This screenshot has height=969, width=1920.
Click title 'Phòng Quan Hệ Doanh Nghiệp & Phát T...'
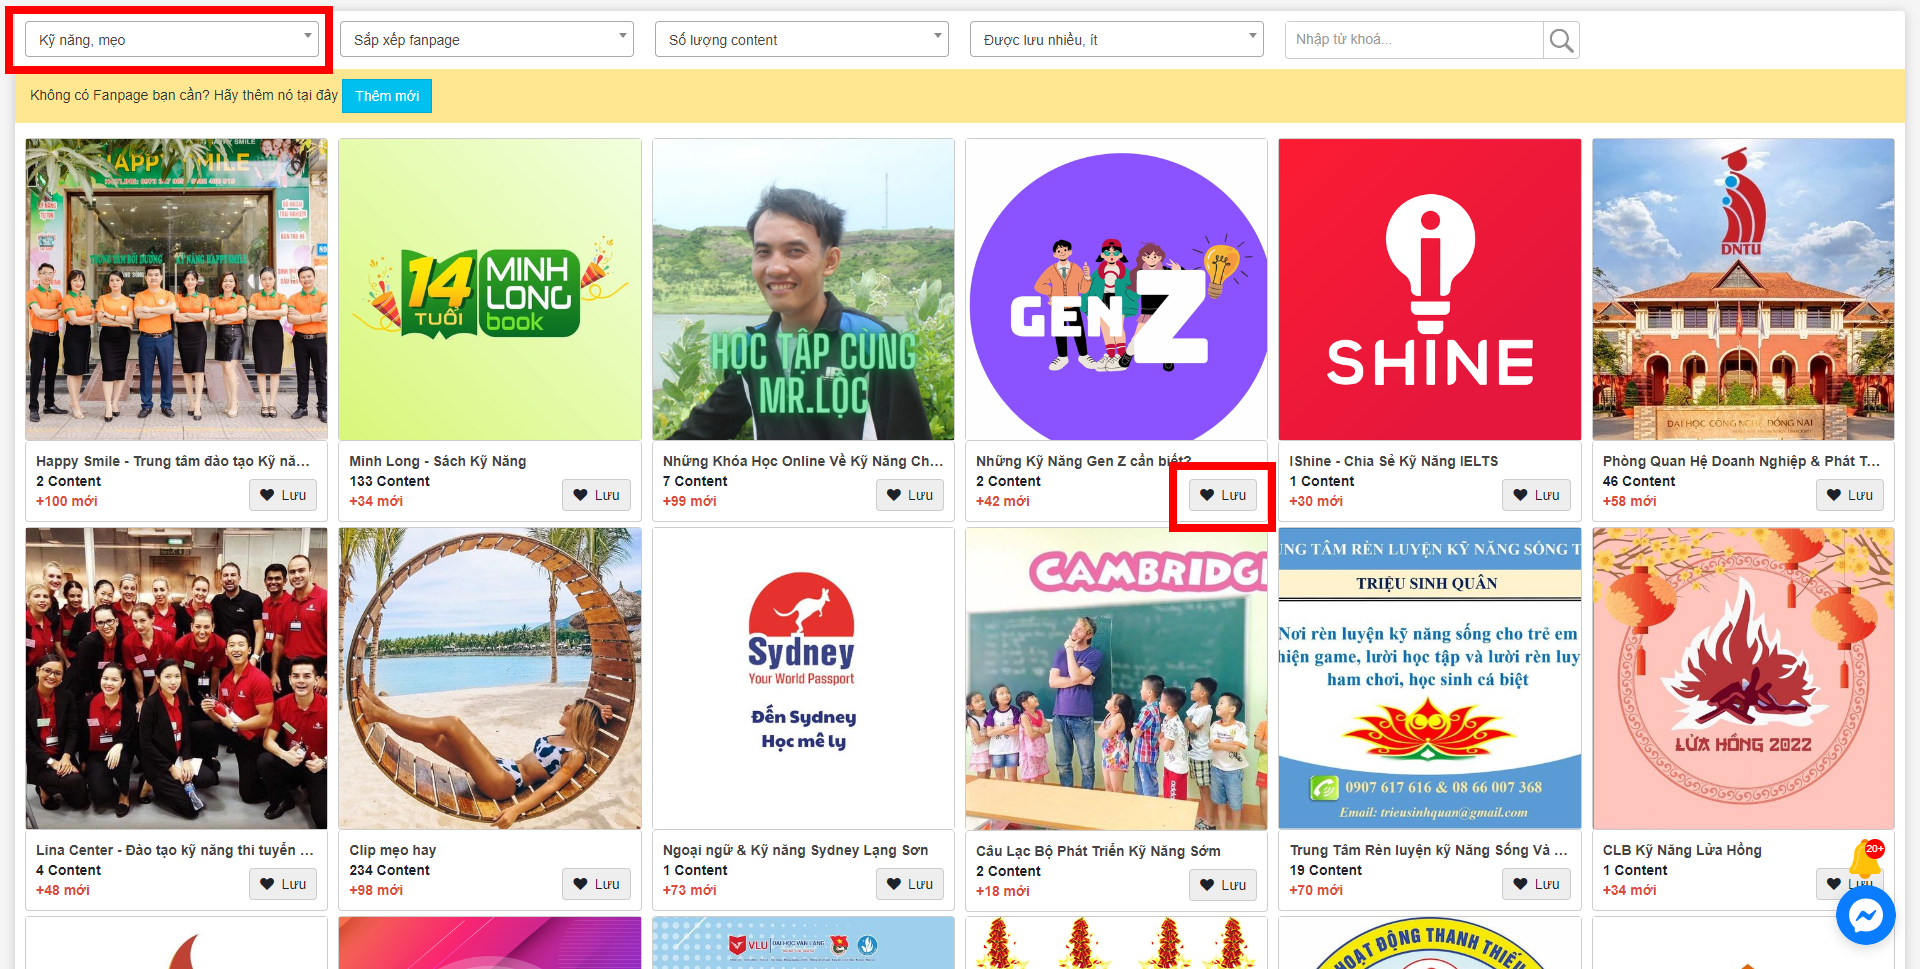[1741, 461]
